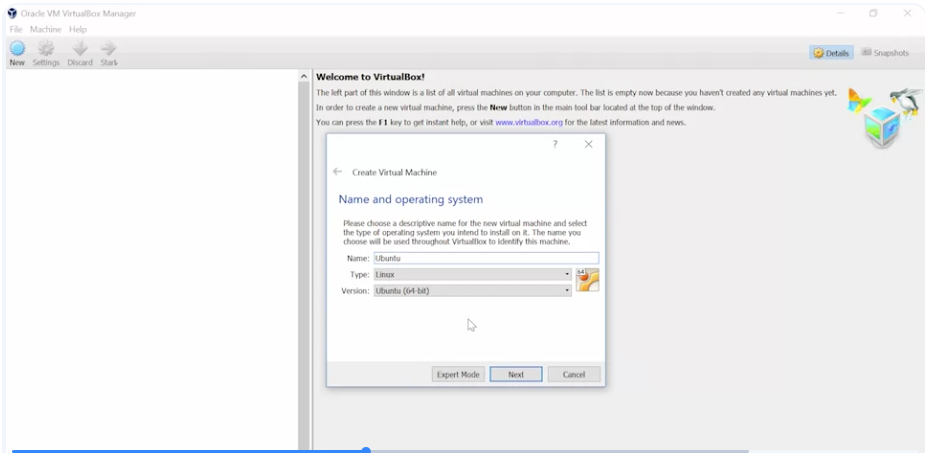The height and width of the screenshot is (453, 925).
Task: Open the Help menu
Action: pyautogui.click(x=78, y=29)
